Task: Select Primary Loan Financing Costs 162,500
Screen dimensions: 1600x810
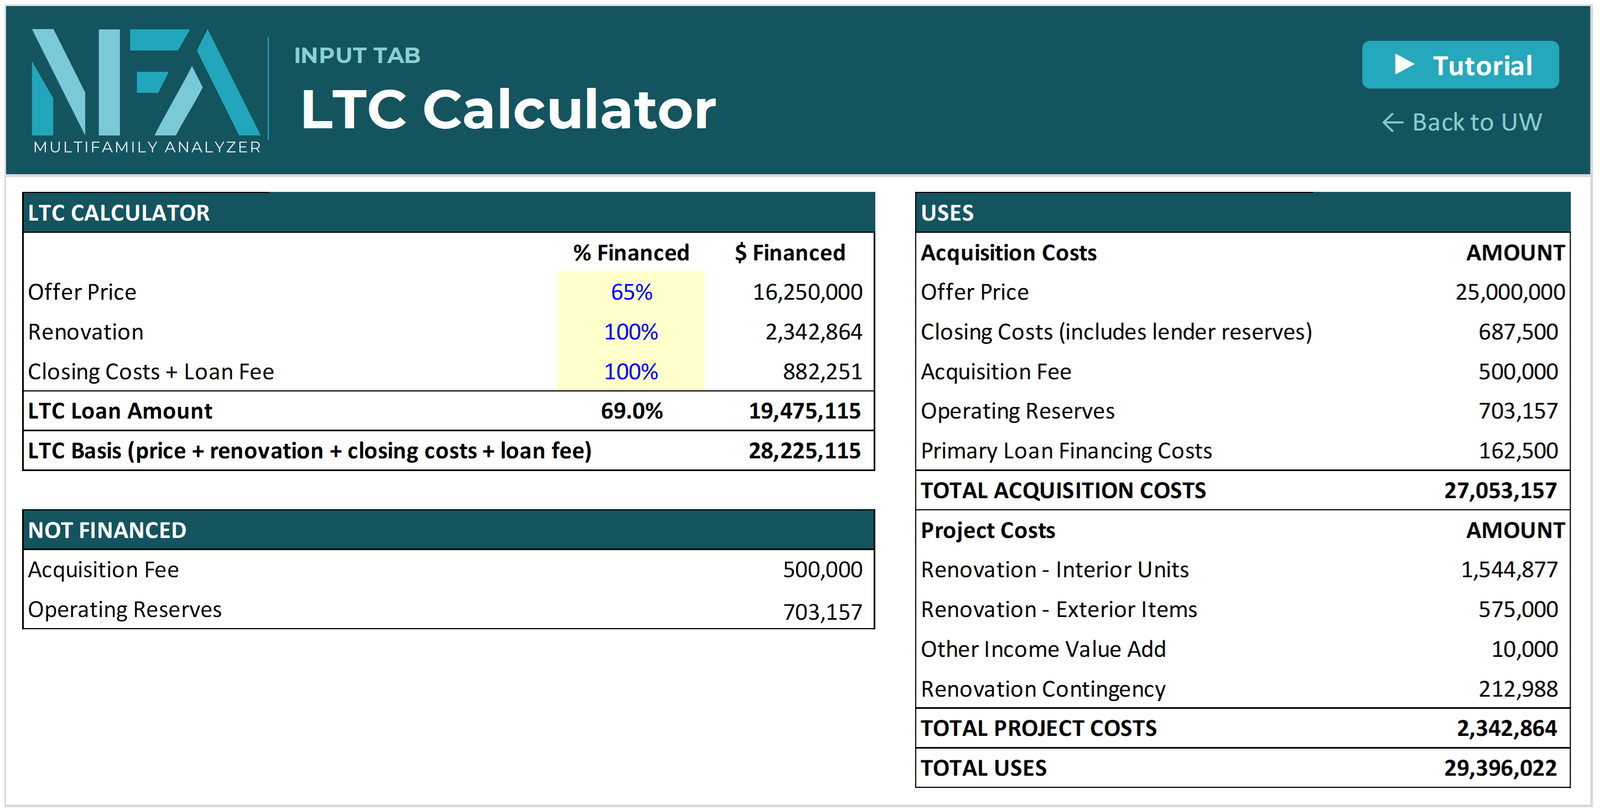Action: point(1518,451)
